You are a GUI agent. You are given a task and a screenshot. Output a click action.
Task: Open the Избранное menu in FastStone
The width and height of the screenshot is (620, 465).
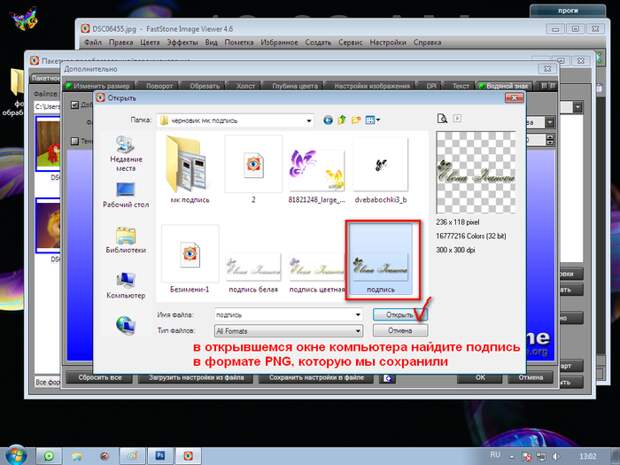pos(279,42)
